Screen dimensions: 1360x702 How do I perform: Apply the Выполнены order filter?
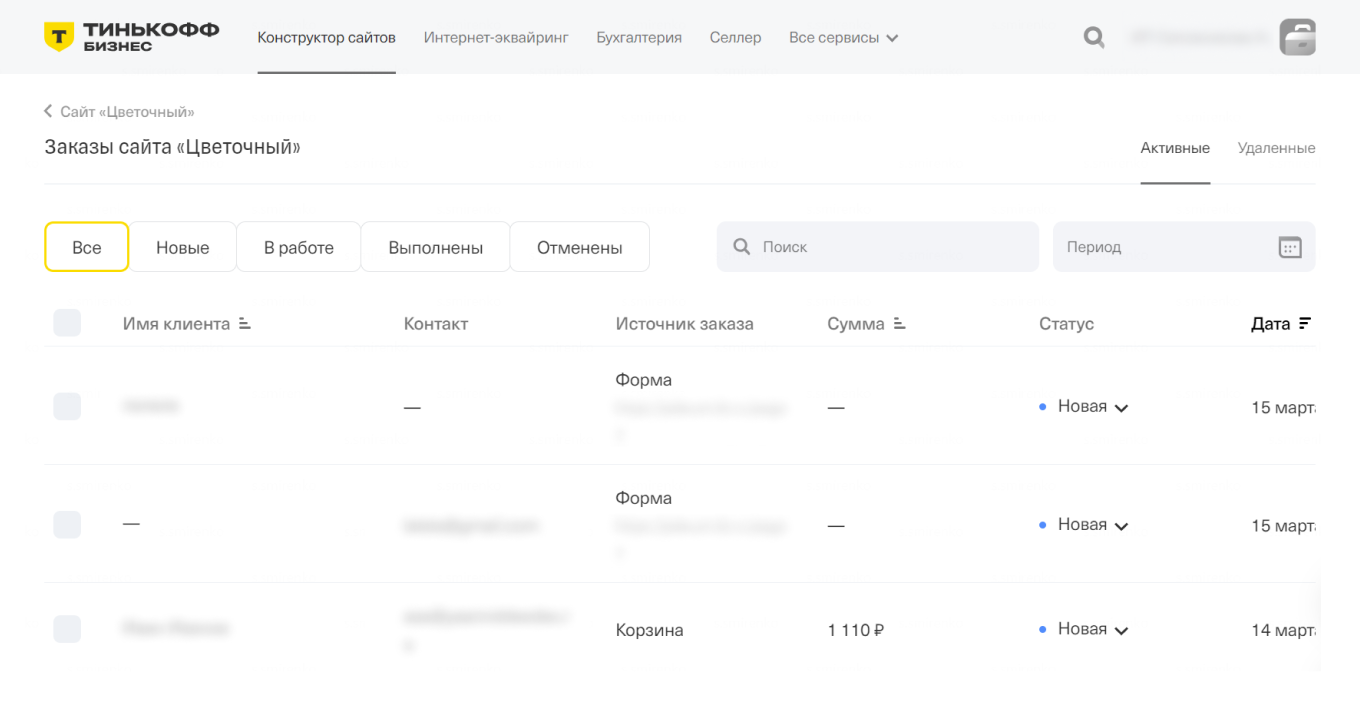(x=435, y=246)
